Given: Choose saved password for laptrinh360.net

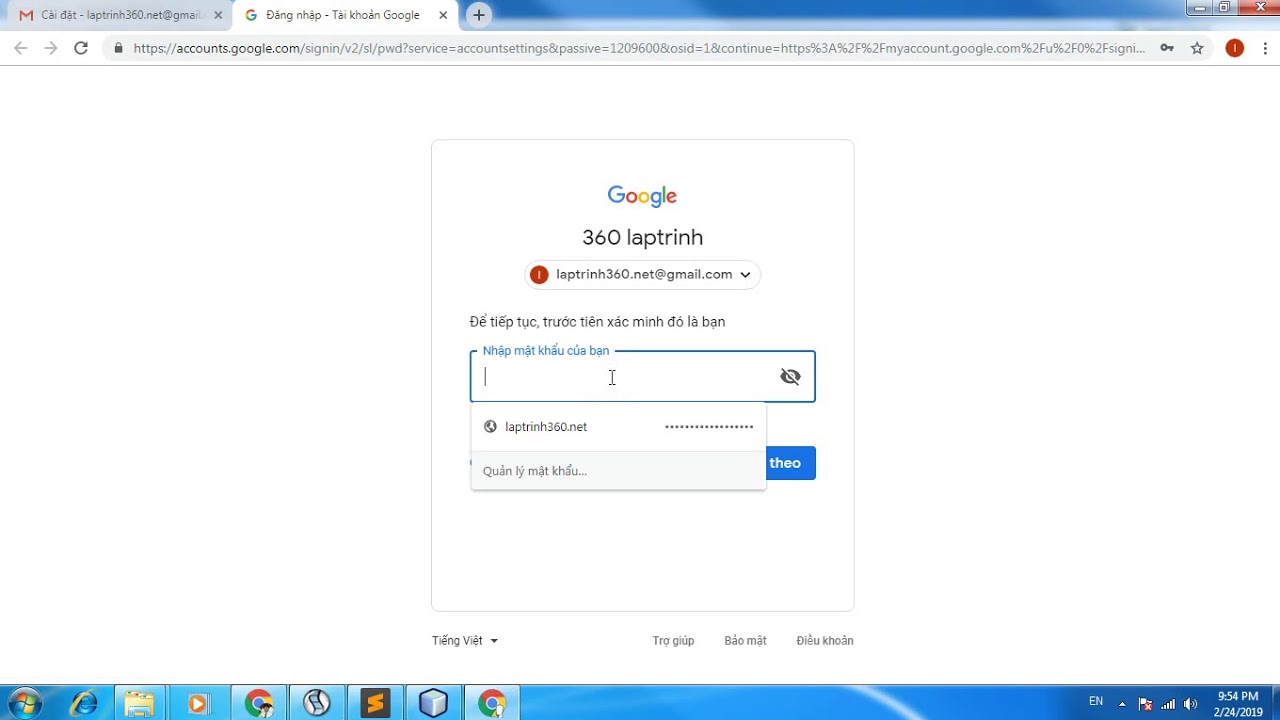Looking at the screenshot, I should pos(618,427).
